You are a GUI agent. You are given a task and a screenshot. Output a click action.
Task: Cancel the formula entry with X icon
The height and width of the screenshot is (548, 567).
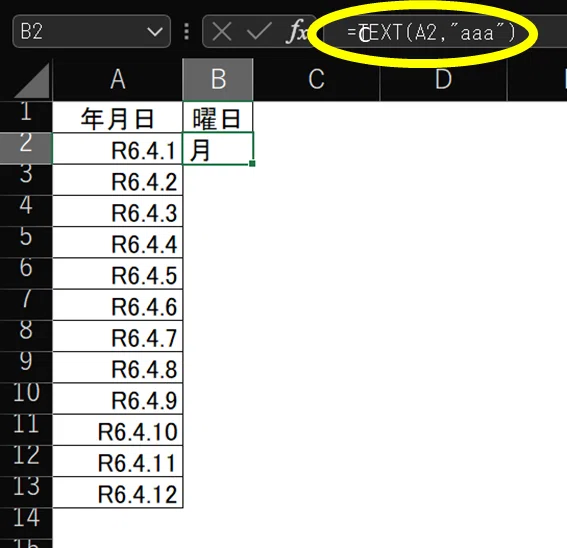(x=222, y=32)
